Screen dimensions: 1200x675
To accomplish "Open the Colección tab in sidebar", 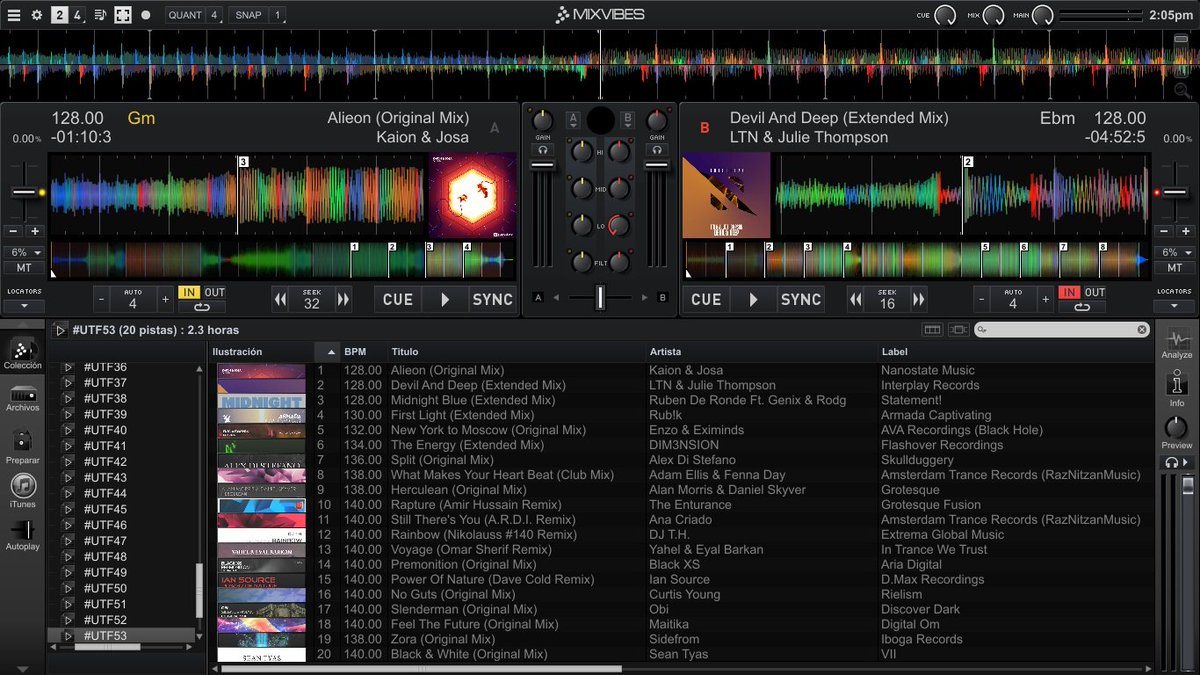I will click(23, 354).
